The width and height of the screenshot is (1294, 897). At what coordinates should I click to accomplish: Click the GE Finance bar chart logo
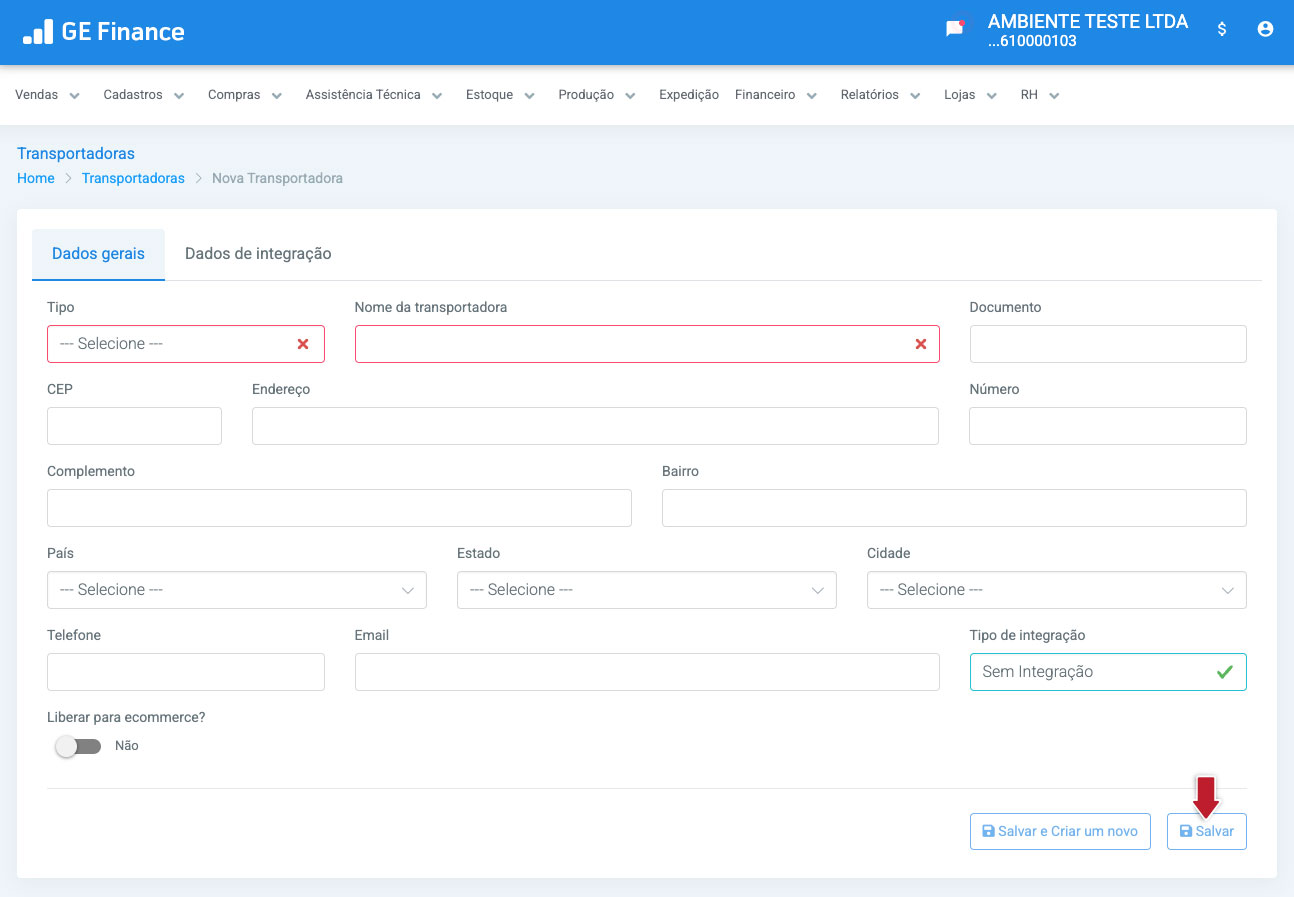38,32
